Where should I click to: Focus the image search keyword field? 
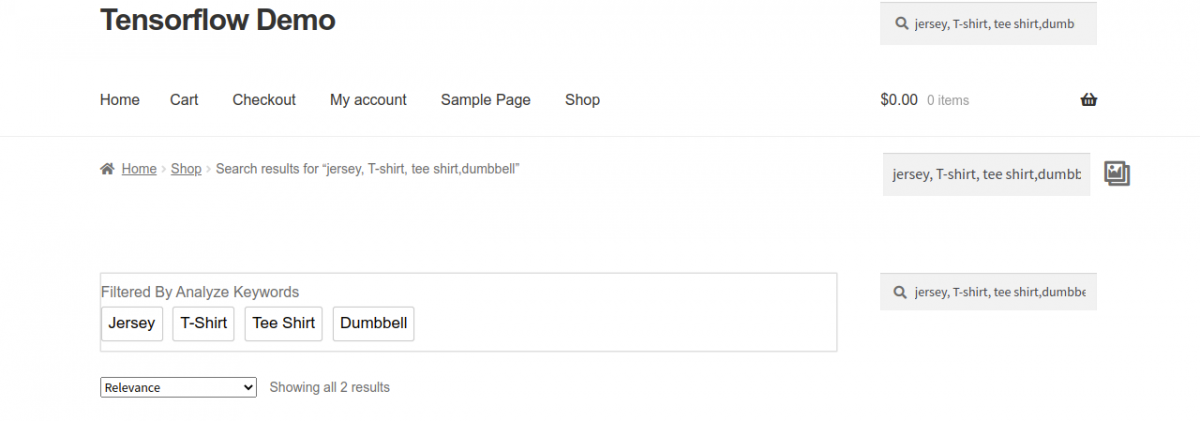click(x=986, y=174)
